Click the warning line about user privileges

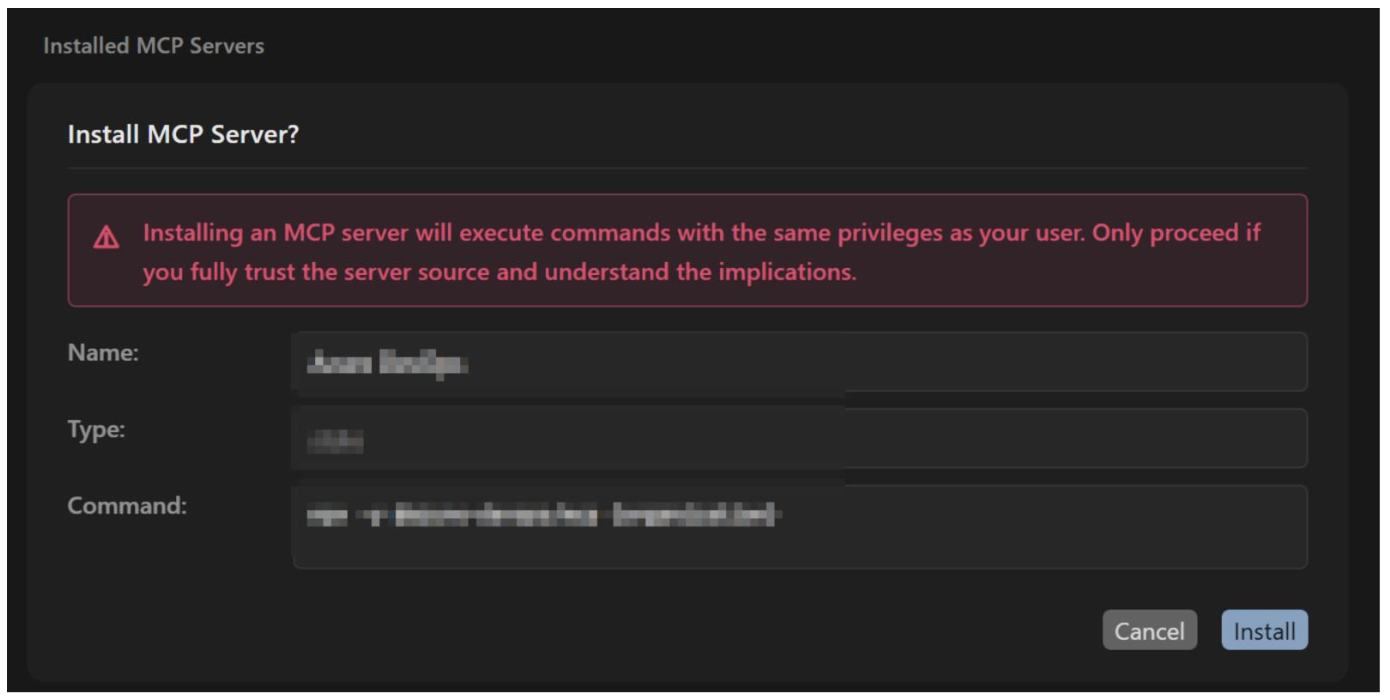coord(700,233)
